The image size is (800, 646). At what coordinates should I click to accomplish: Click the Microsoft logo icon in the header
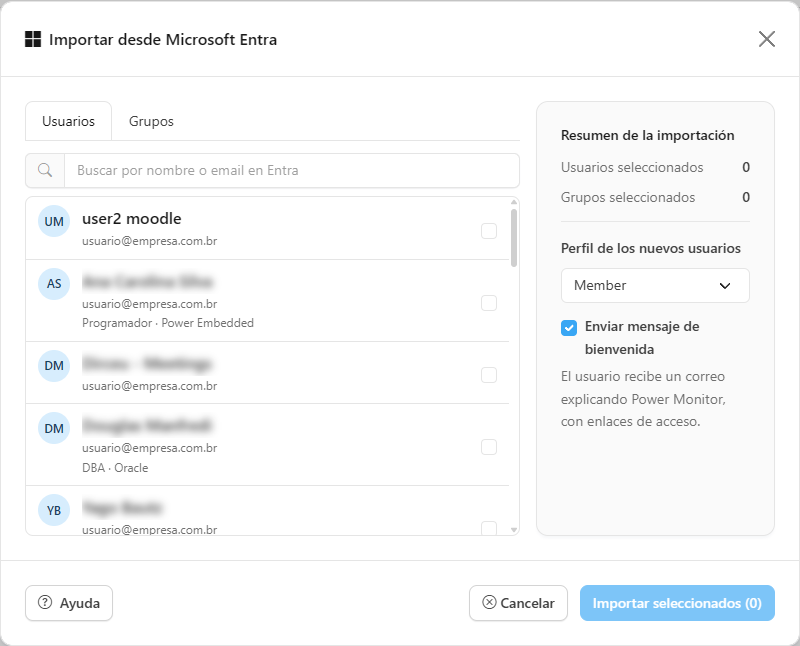click(33, 39)
